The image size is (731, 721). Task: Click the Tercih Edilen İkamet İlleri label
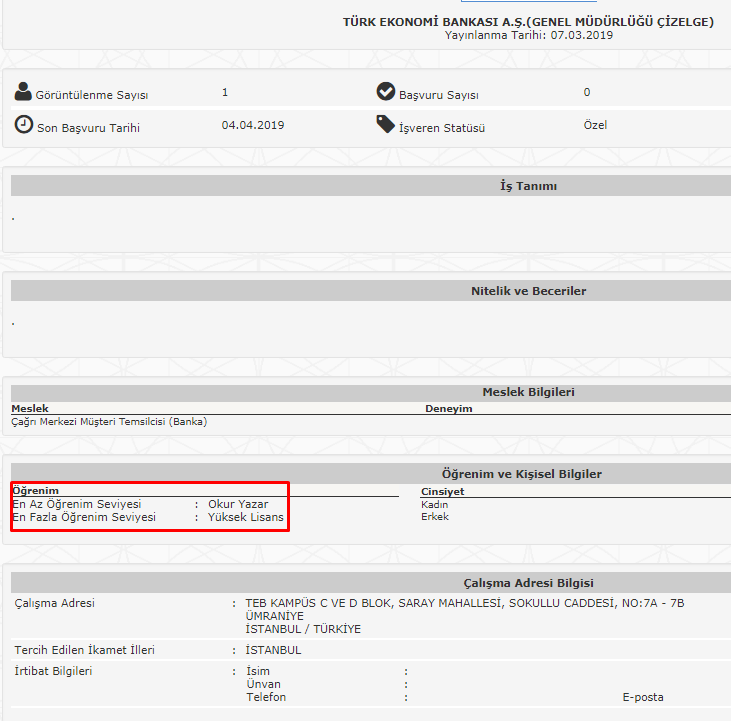[84, 650]
